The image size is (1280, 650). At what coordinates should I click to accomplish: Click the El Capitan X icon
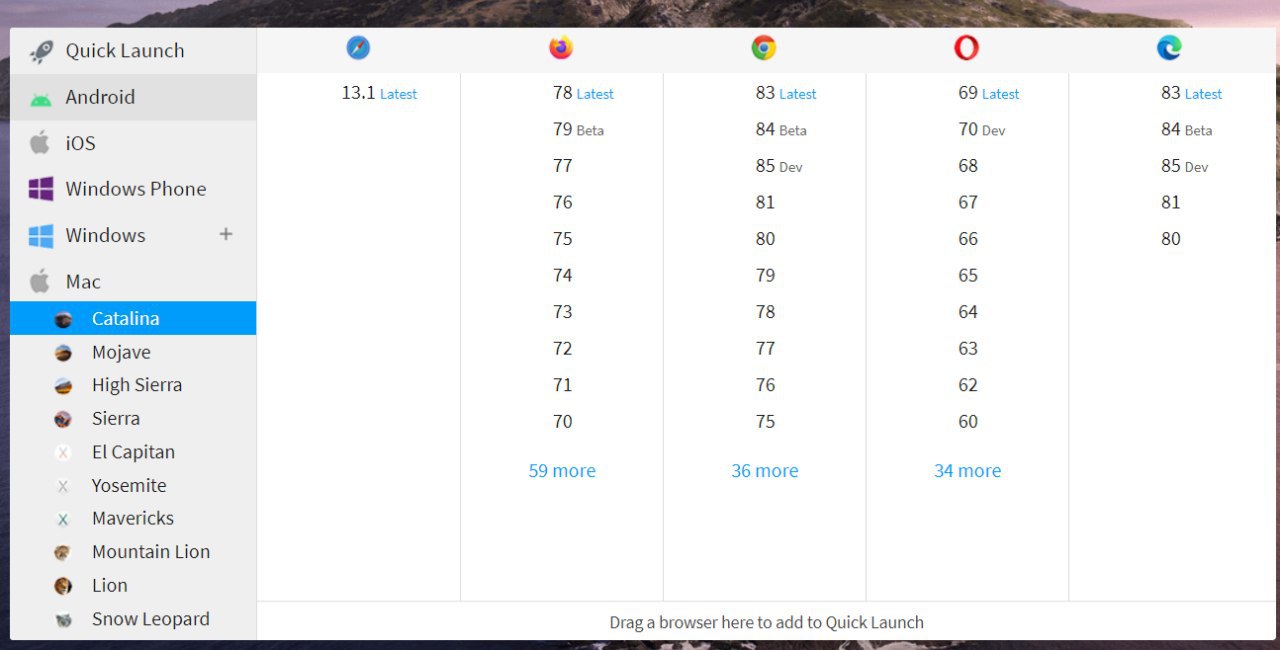point(63,453)
